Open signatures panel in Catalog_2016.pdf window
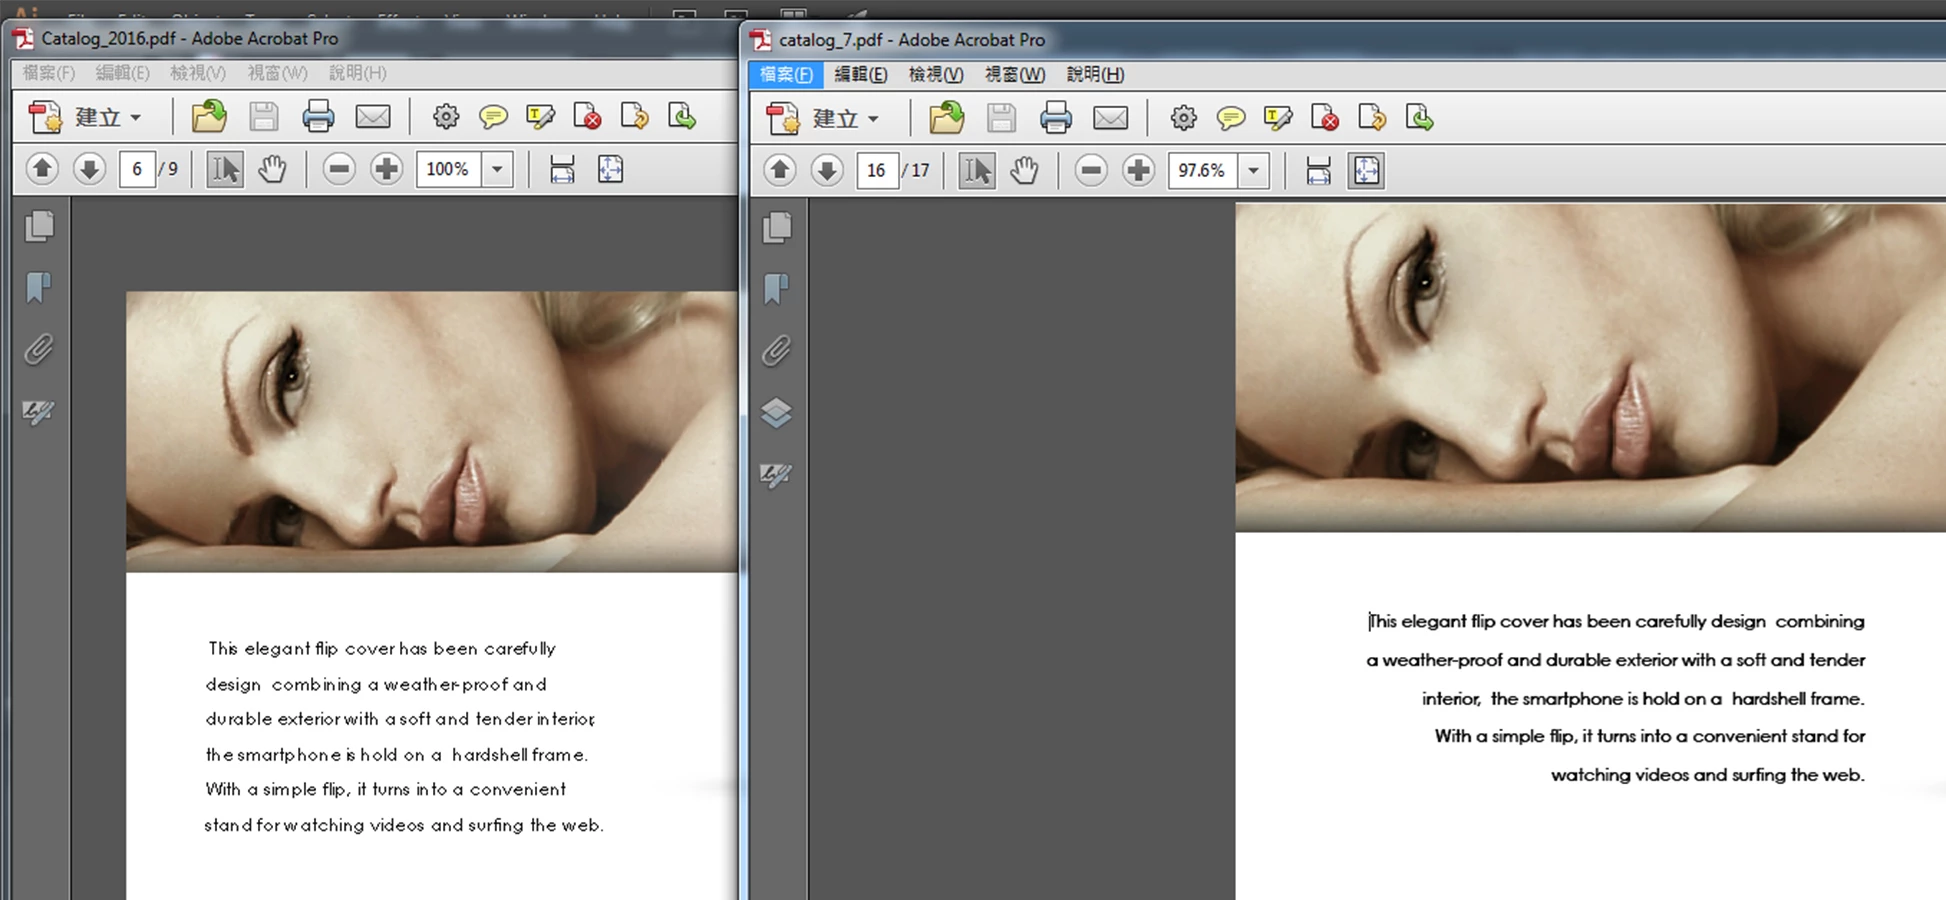Viewport: 1946px width, 900px height. coord(39,412)
